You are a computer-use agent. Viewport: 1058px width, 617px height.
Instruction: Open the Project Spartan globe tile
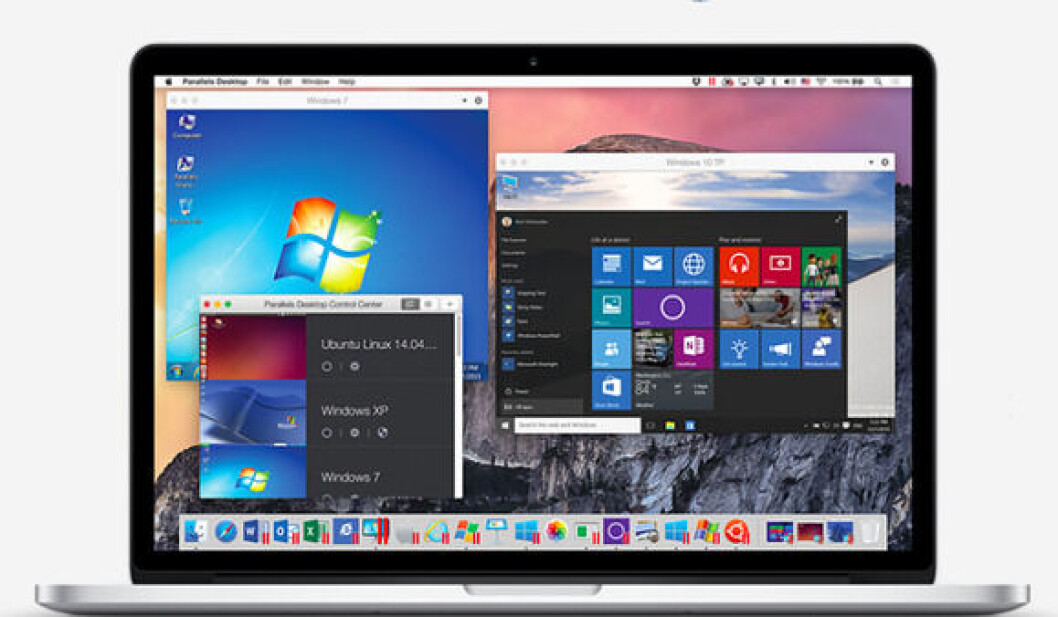click(x=694, y=267)
